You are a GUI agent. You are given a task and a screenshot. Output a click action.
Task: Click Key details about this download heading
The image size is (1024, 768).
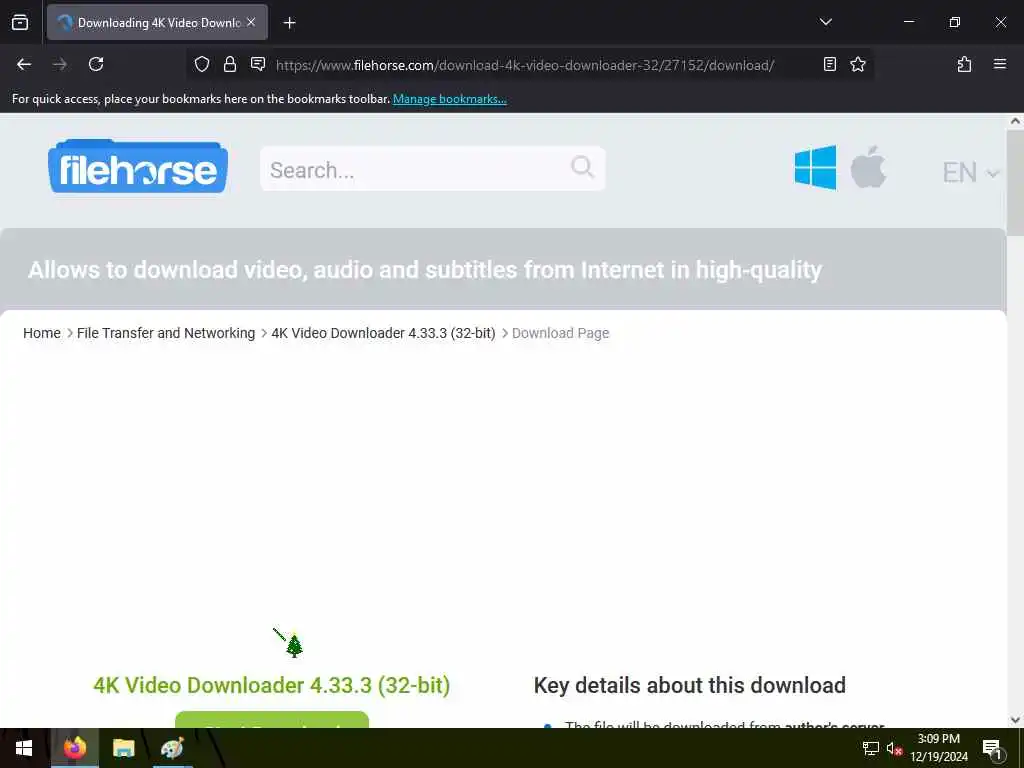pyautogui.click(x=690, y=685)
